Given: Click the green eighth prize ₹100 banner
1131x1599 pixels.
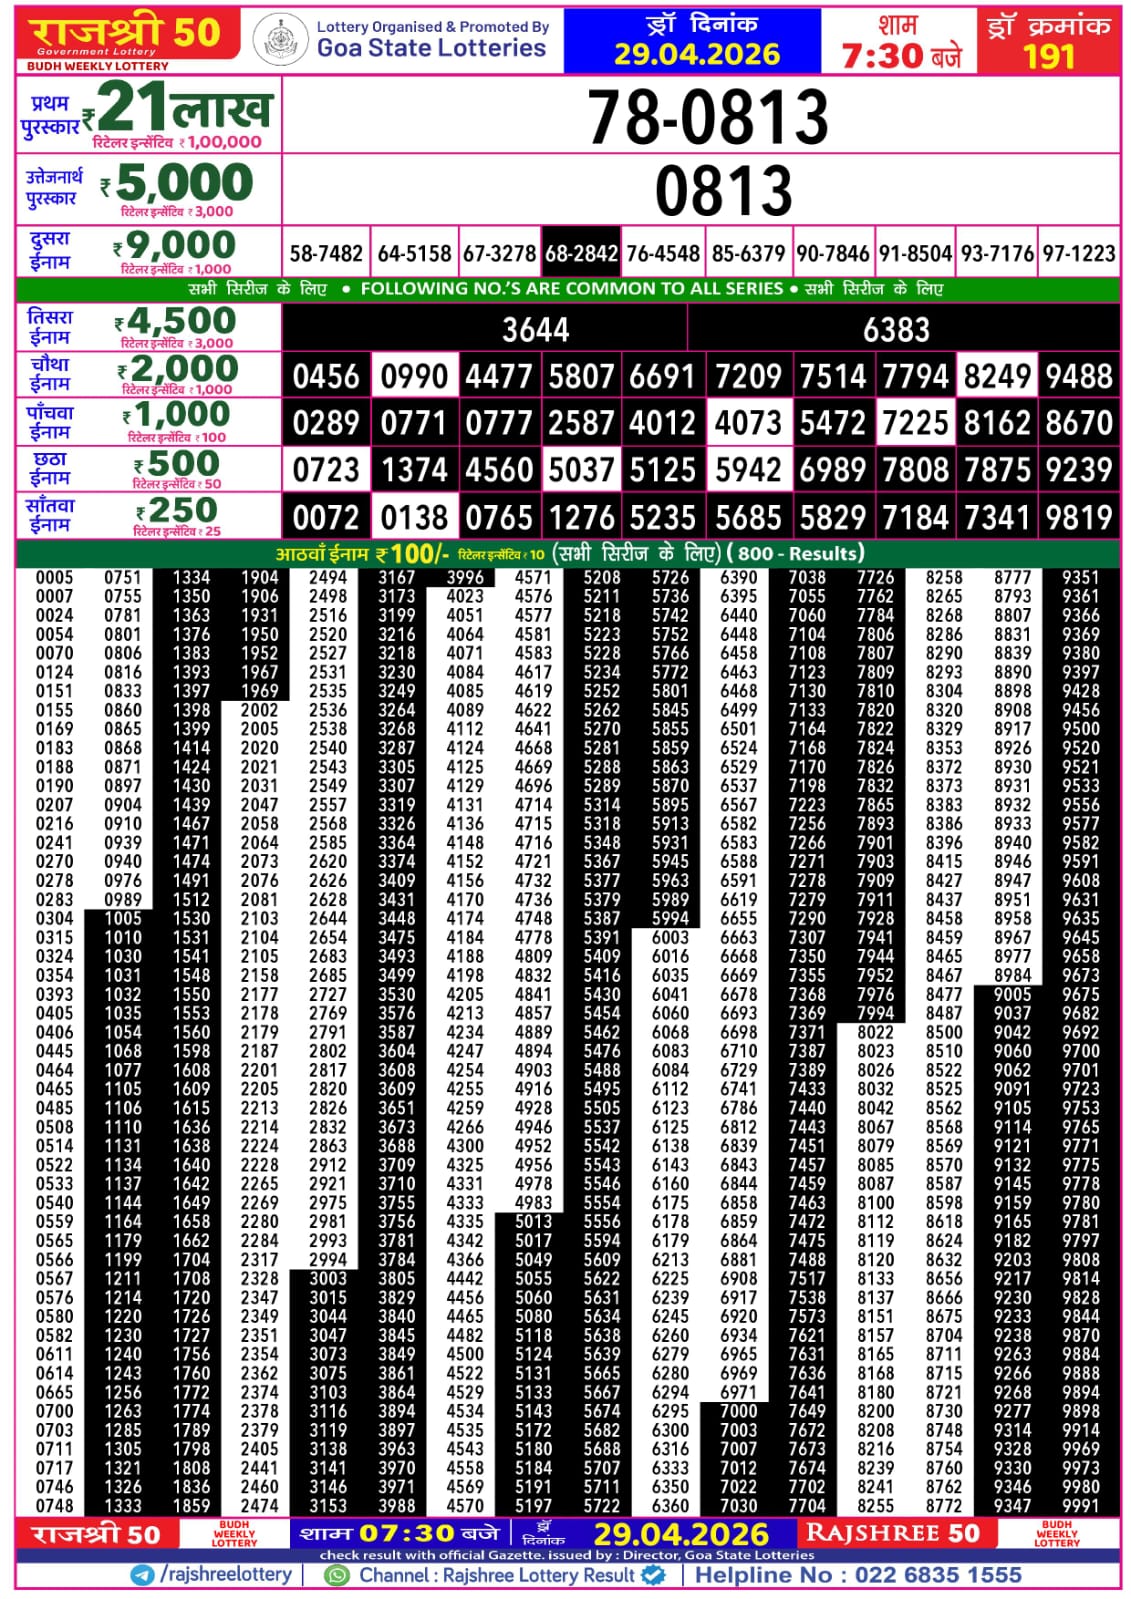Looking at the screenshot, I should coord(568,553).
